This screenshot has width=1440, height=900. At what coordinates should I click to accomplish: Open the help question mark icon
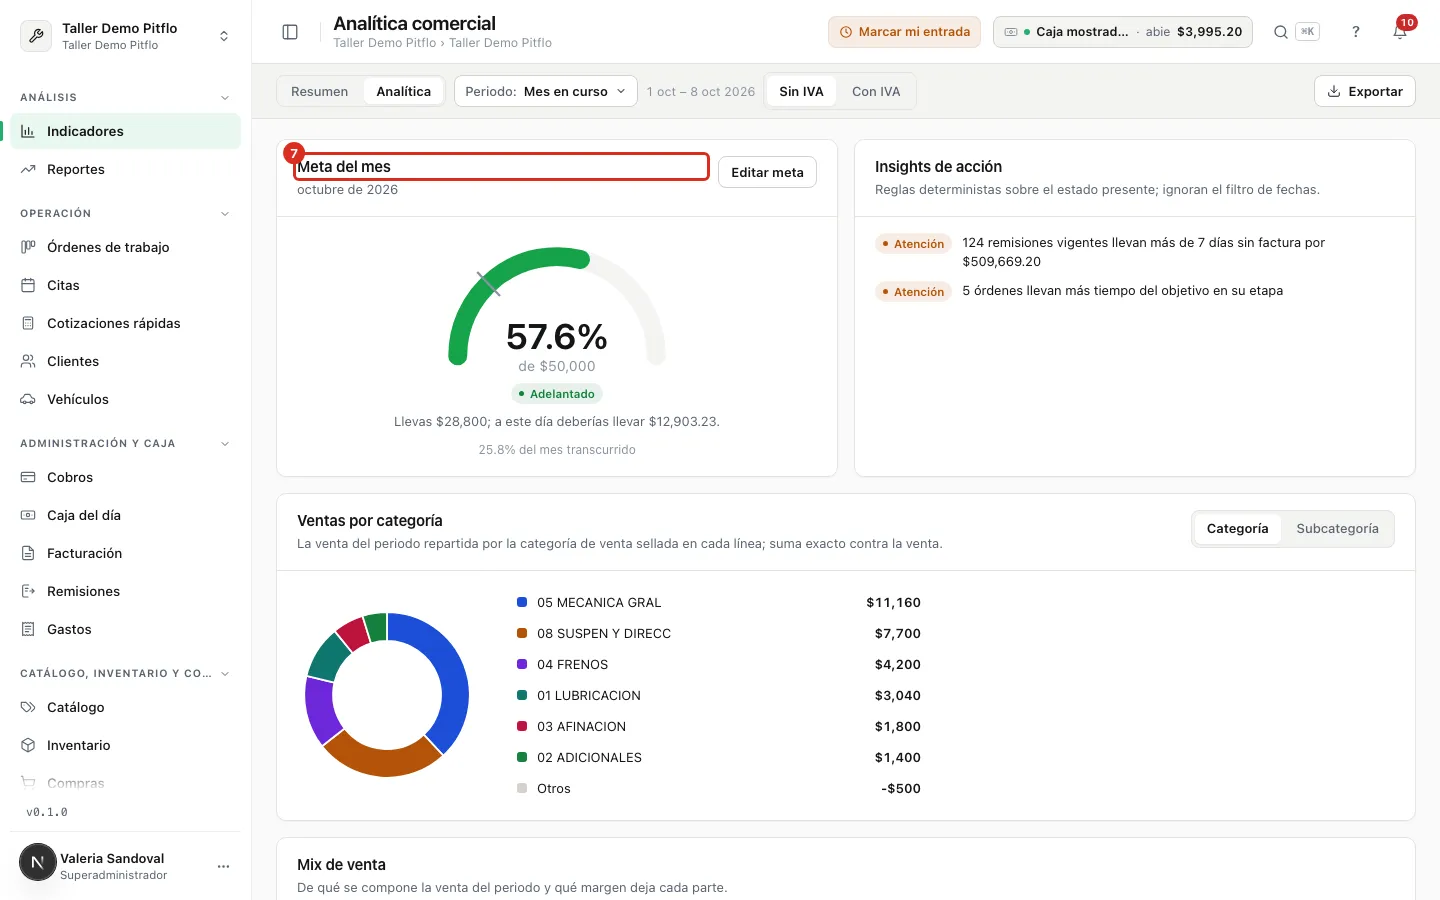click(1356, 32)
